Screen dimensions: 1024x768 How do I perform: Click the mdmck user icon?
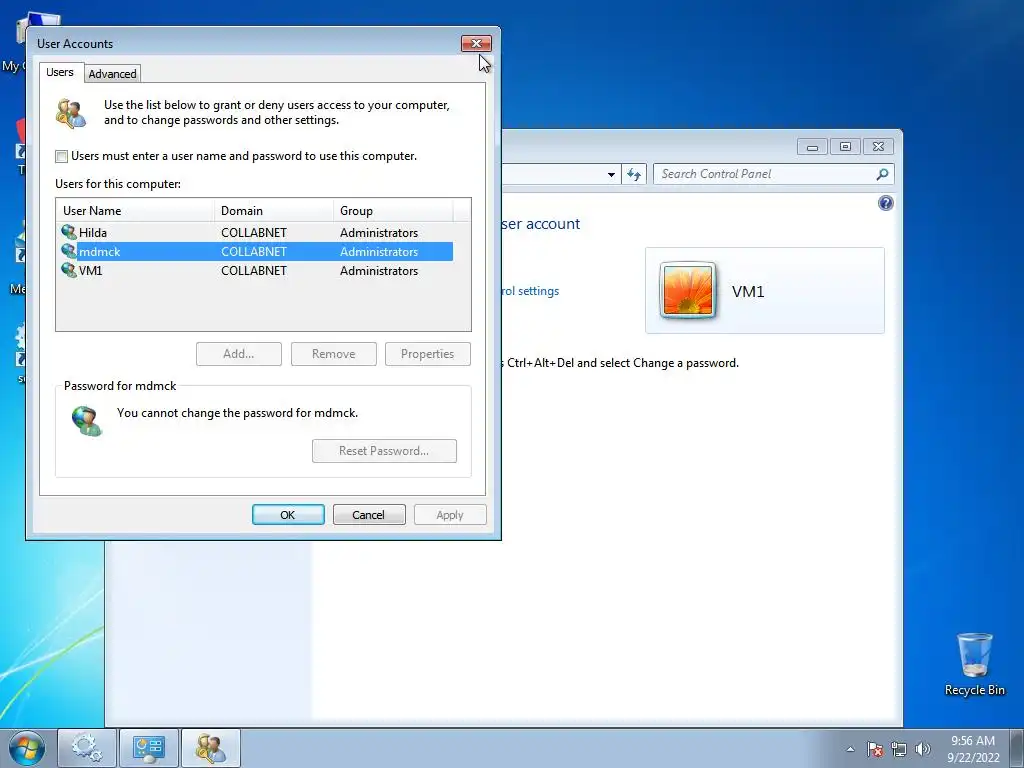[69, 251]
